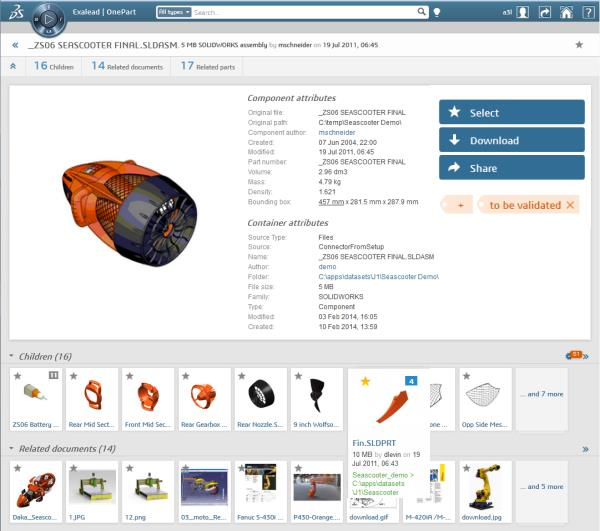Open the 03_moto_Re document thumbnail
Screen dimensions: 600x531
click(x=204, y=488)
